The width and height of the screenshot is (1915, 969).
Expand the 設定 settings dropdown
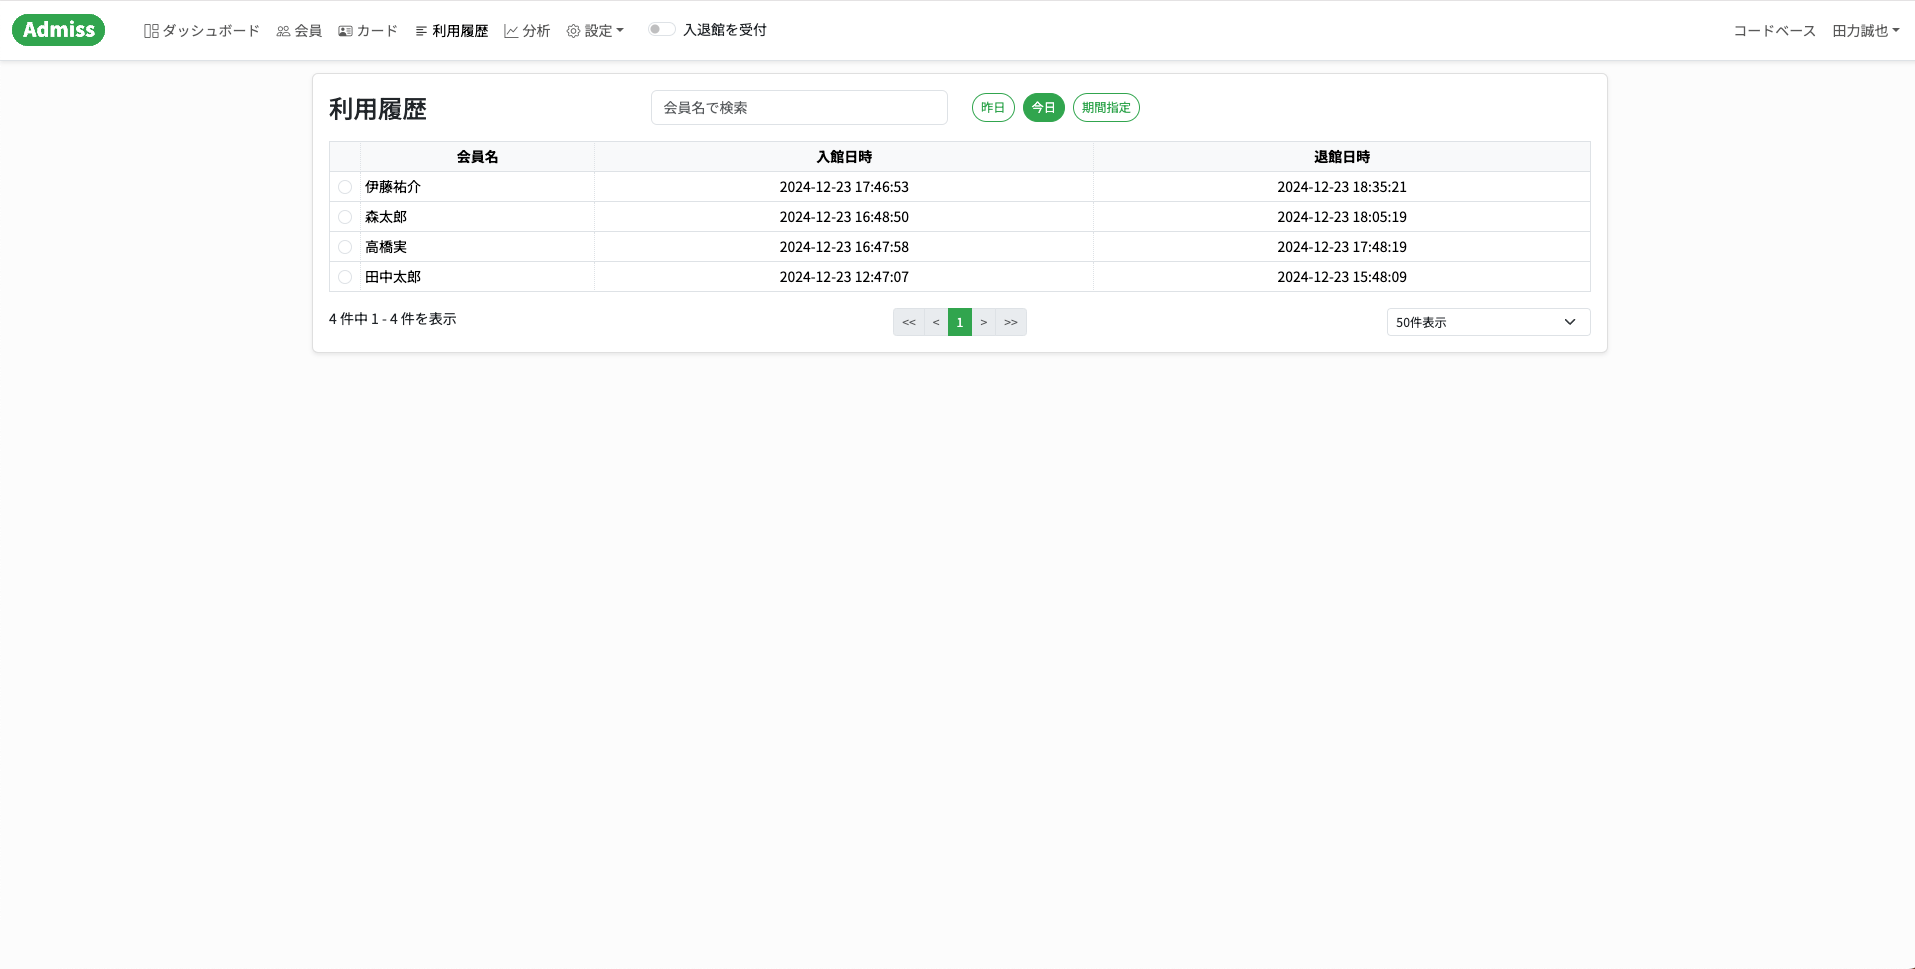tap(595, 31)
